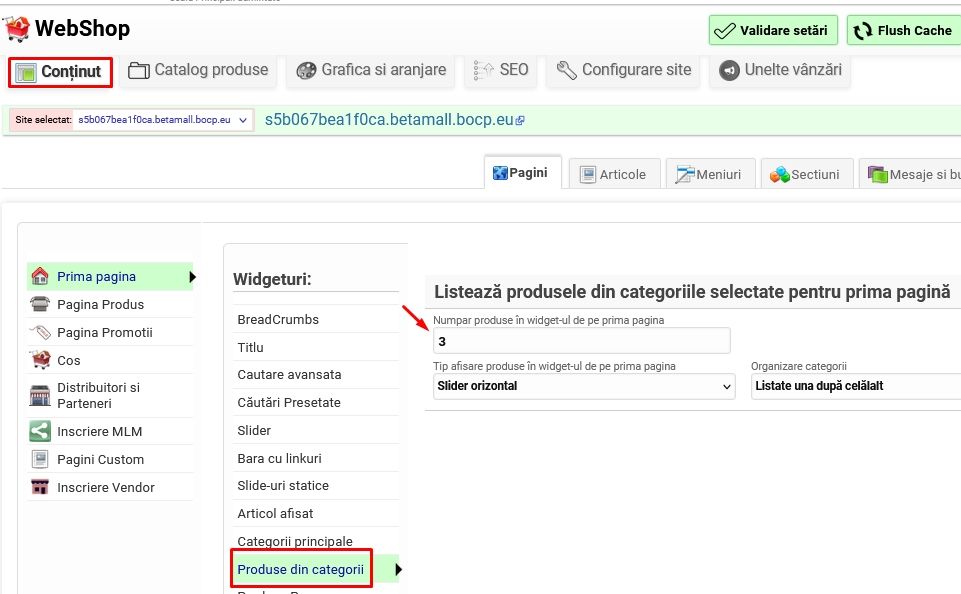Open the Site selectat dropdown

163,120
